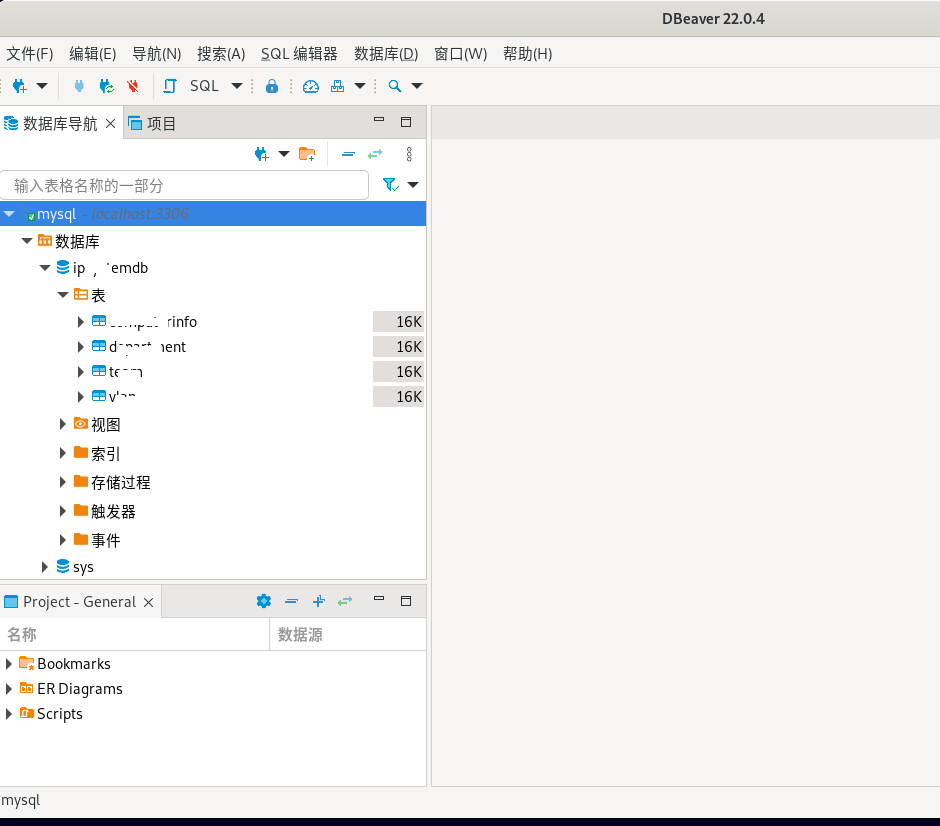
Task: Open the 搜索(A) menu
Action: pyautogui.click(x=221, y=54)
